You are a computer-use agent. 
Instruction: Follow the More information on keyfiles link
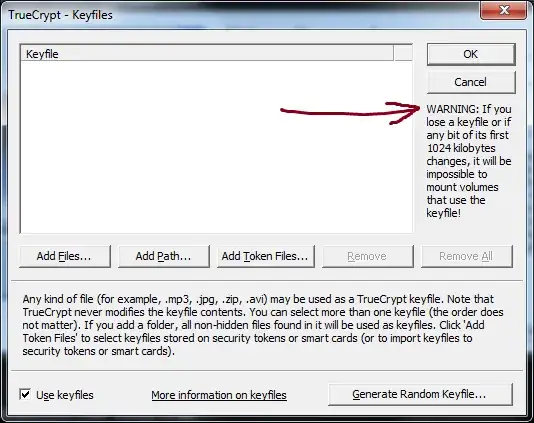tap(219, 395)
